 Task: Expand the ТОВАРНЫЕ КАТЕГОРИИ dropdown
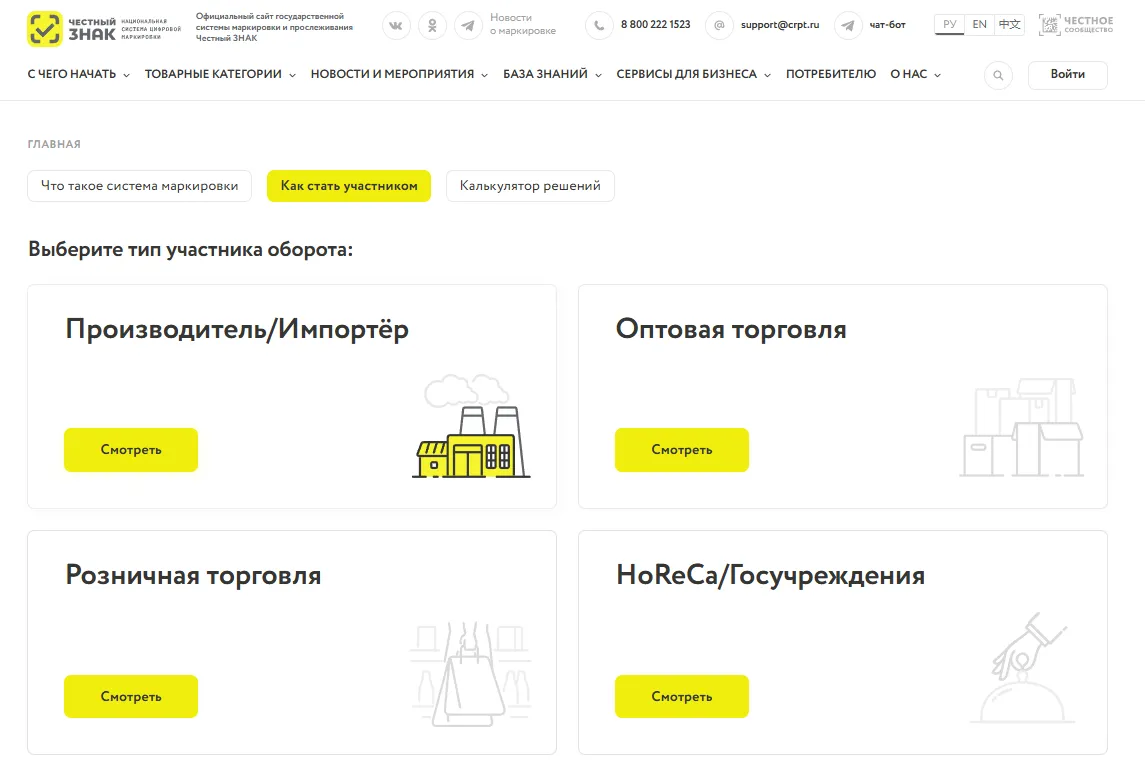tap(220, 75)
